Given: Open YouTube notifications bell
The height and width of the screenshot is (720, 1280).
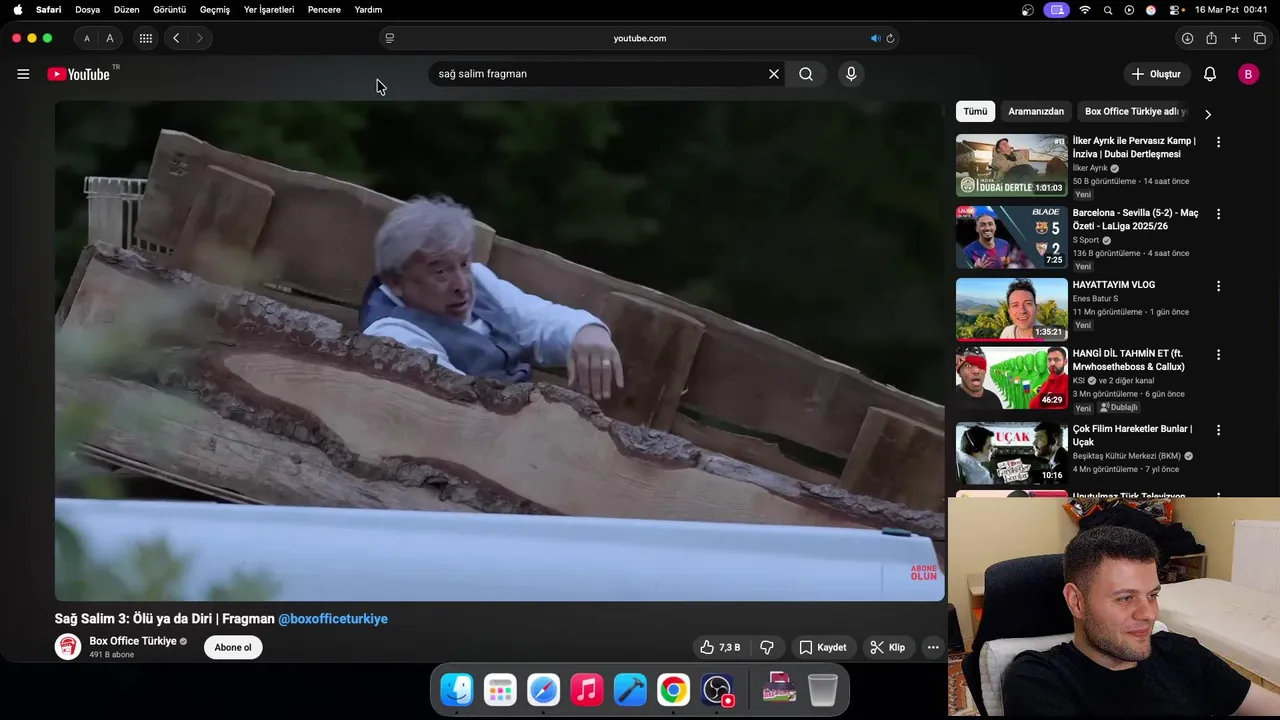Looking at the screenshot, I should coord(1210,74).
